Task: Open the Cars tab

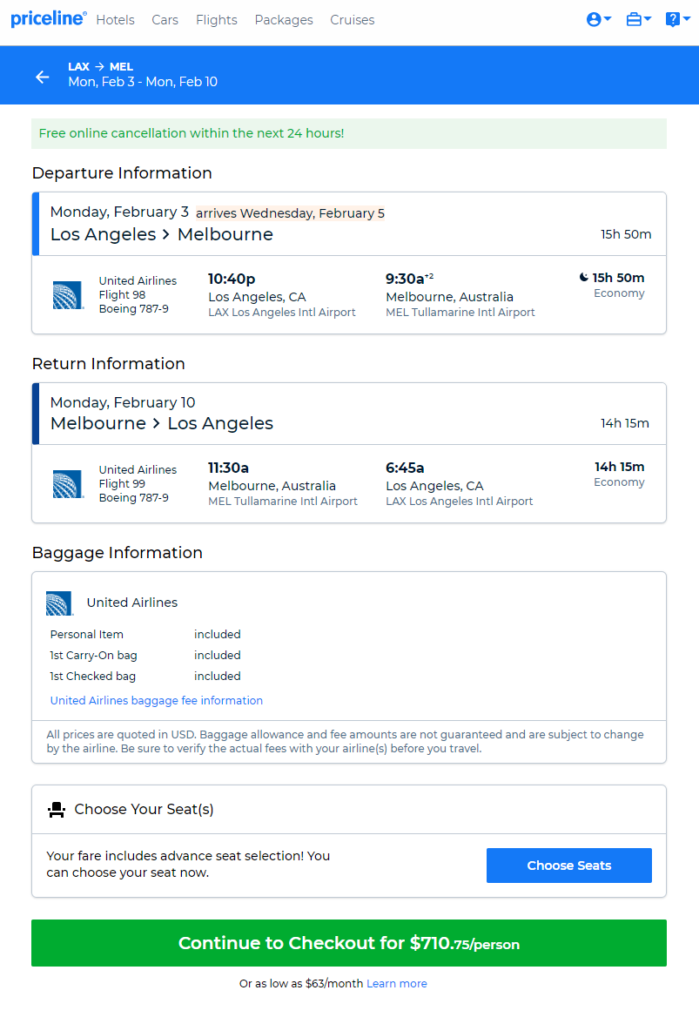Action: pos(165,20)
